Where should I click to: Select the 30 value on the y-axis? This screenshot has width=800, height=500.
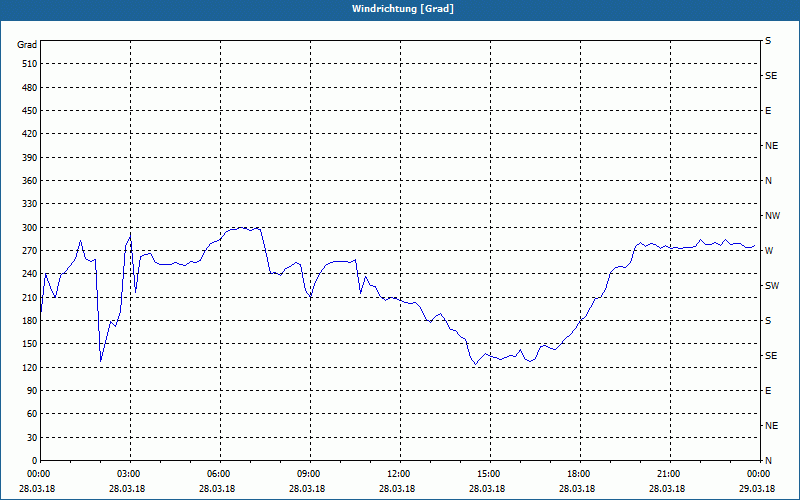(32, 437)
